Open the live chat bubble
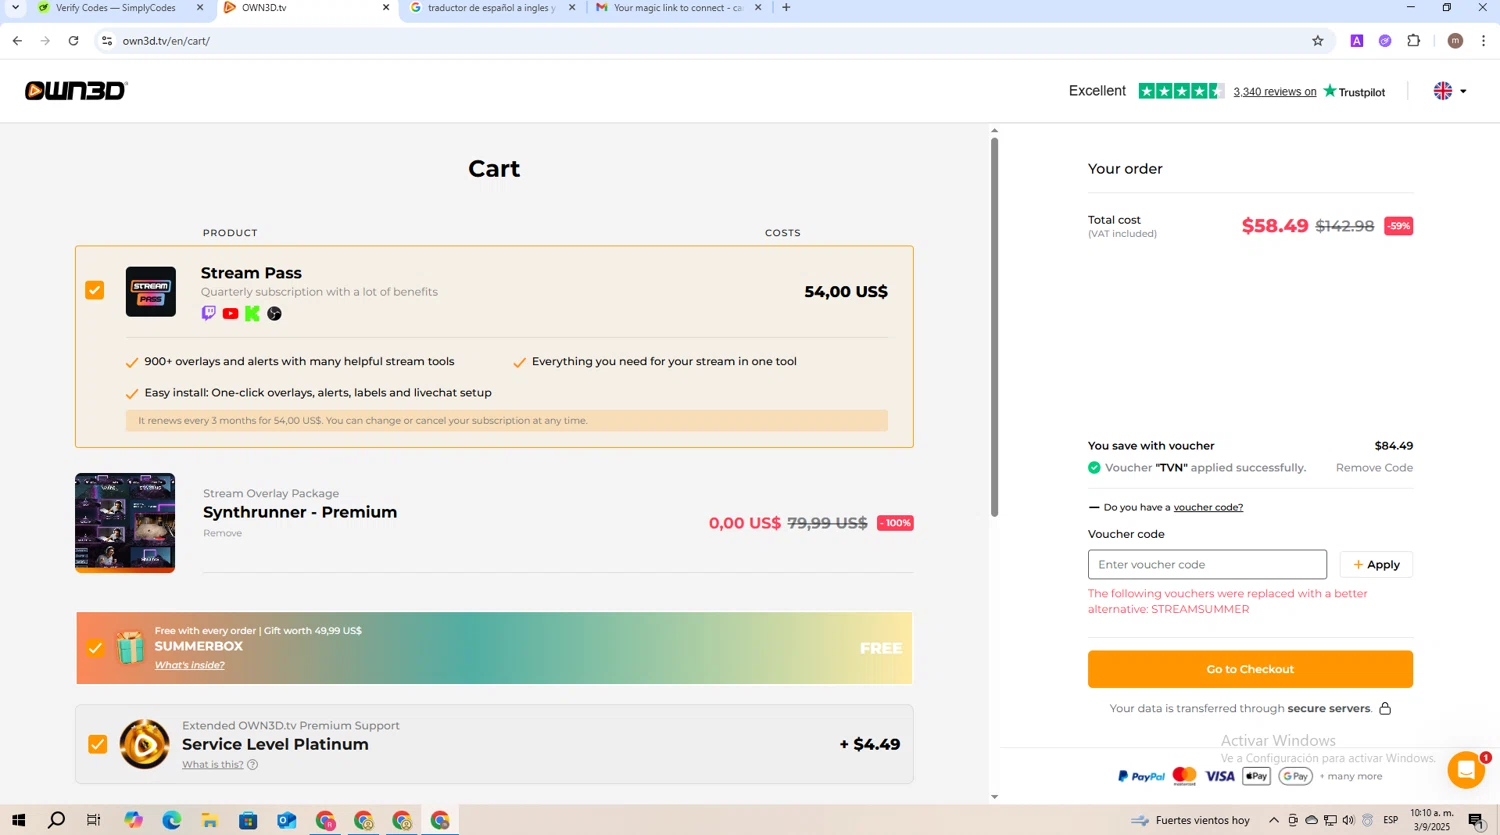This screenshot has width=1500, height=835. coord(1466,770)
